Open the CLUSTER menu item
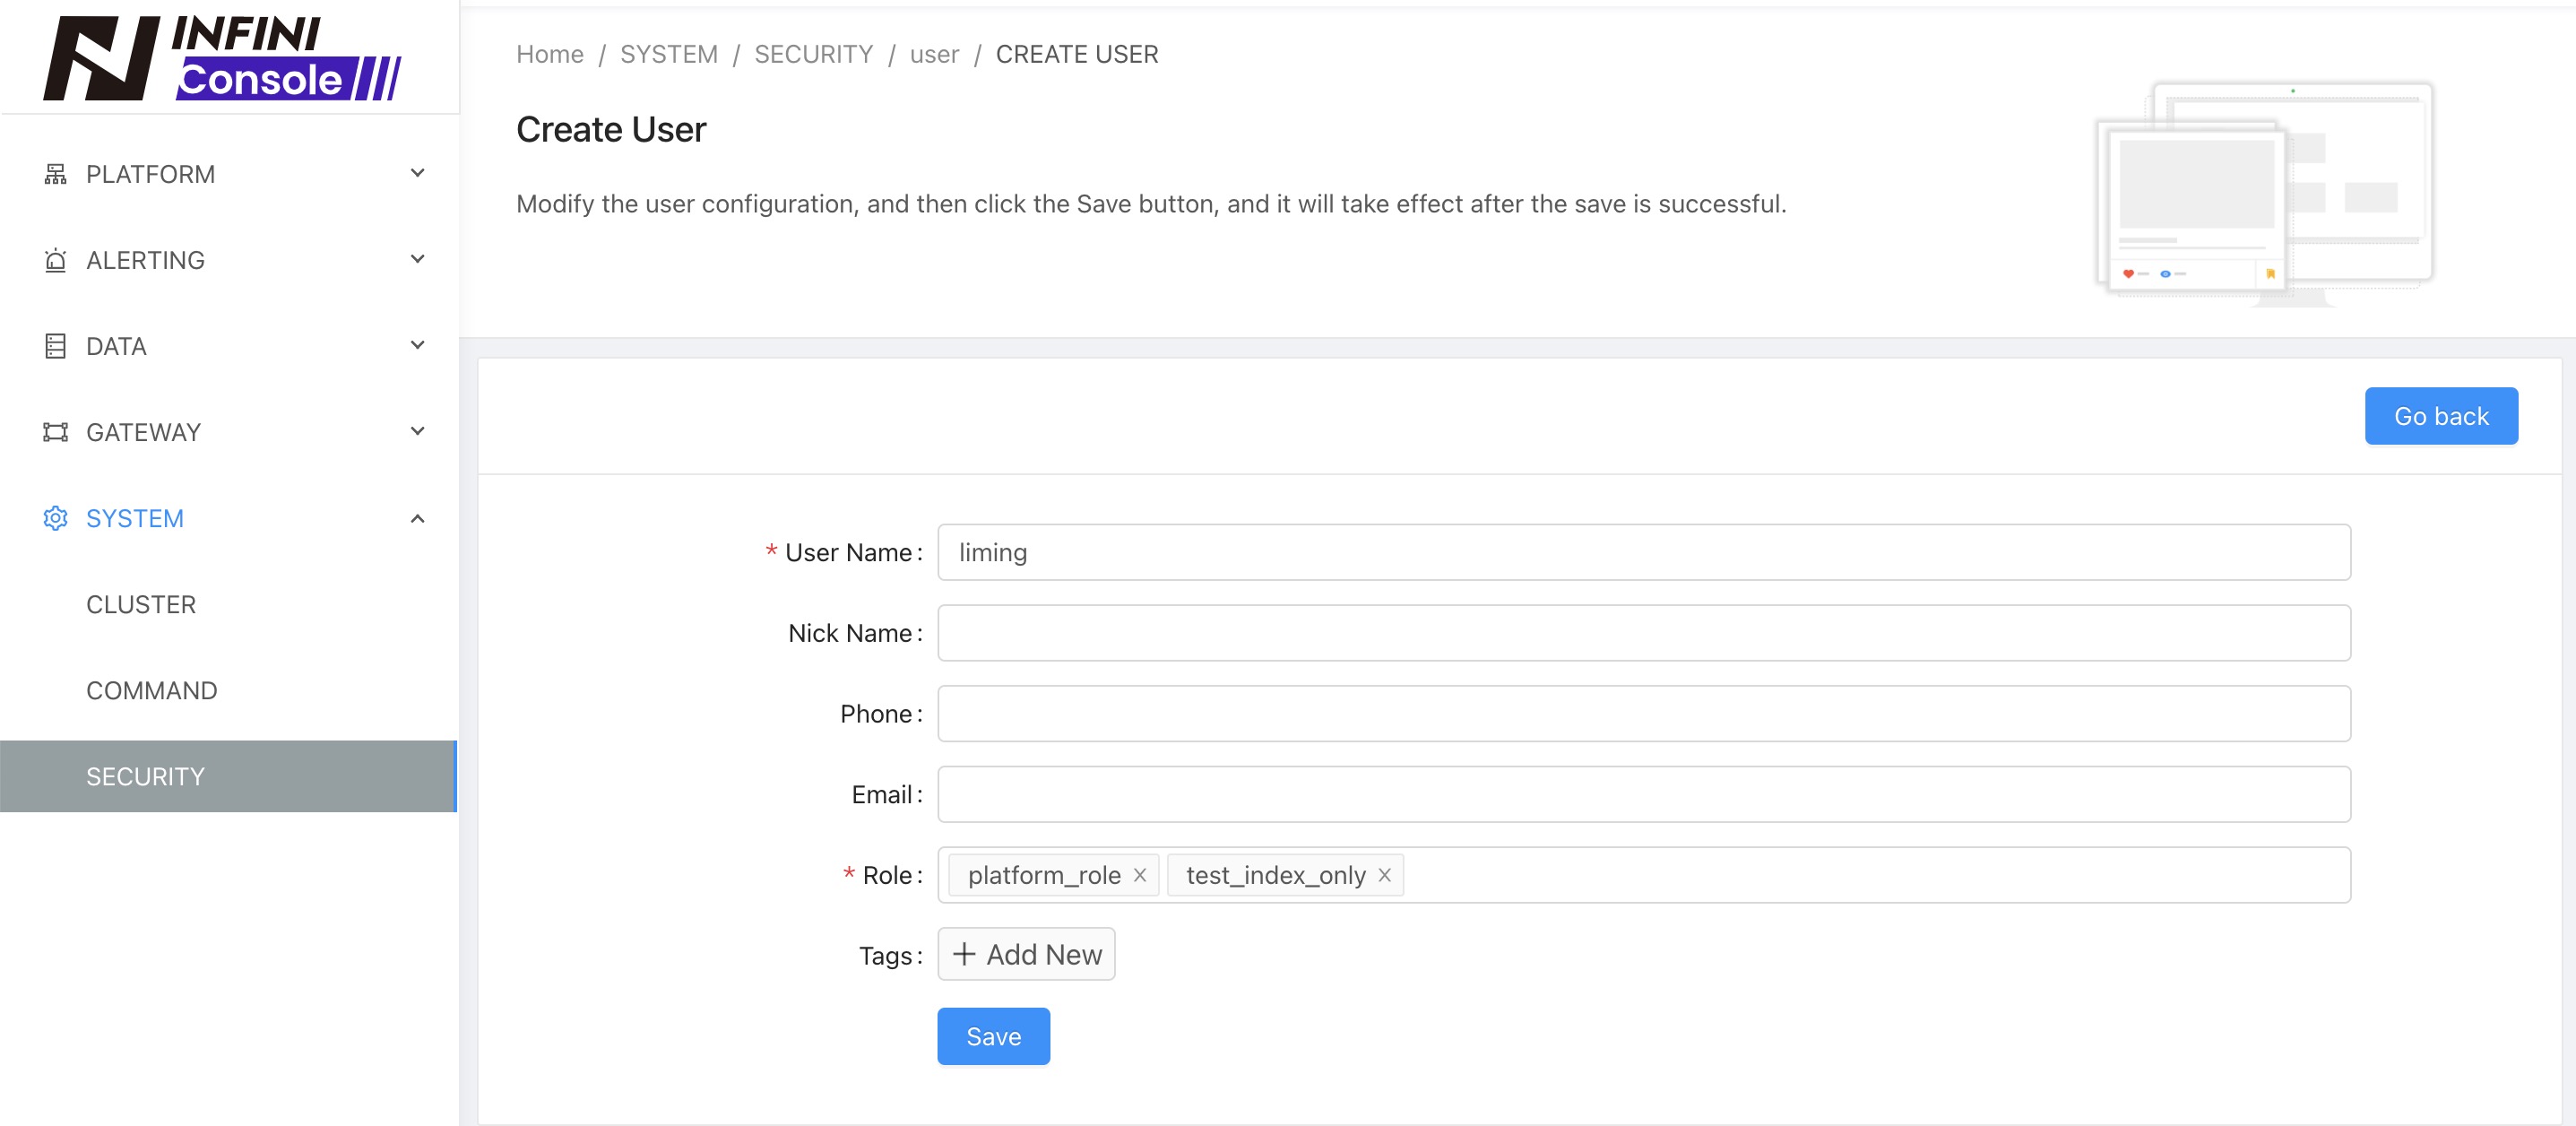 tap(141, 604)
